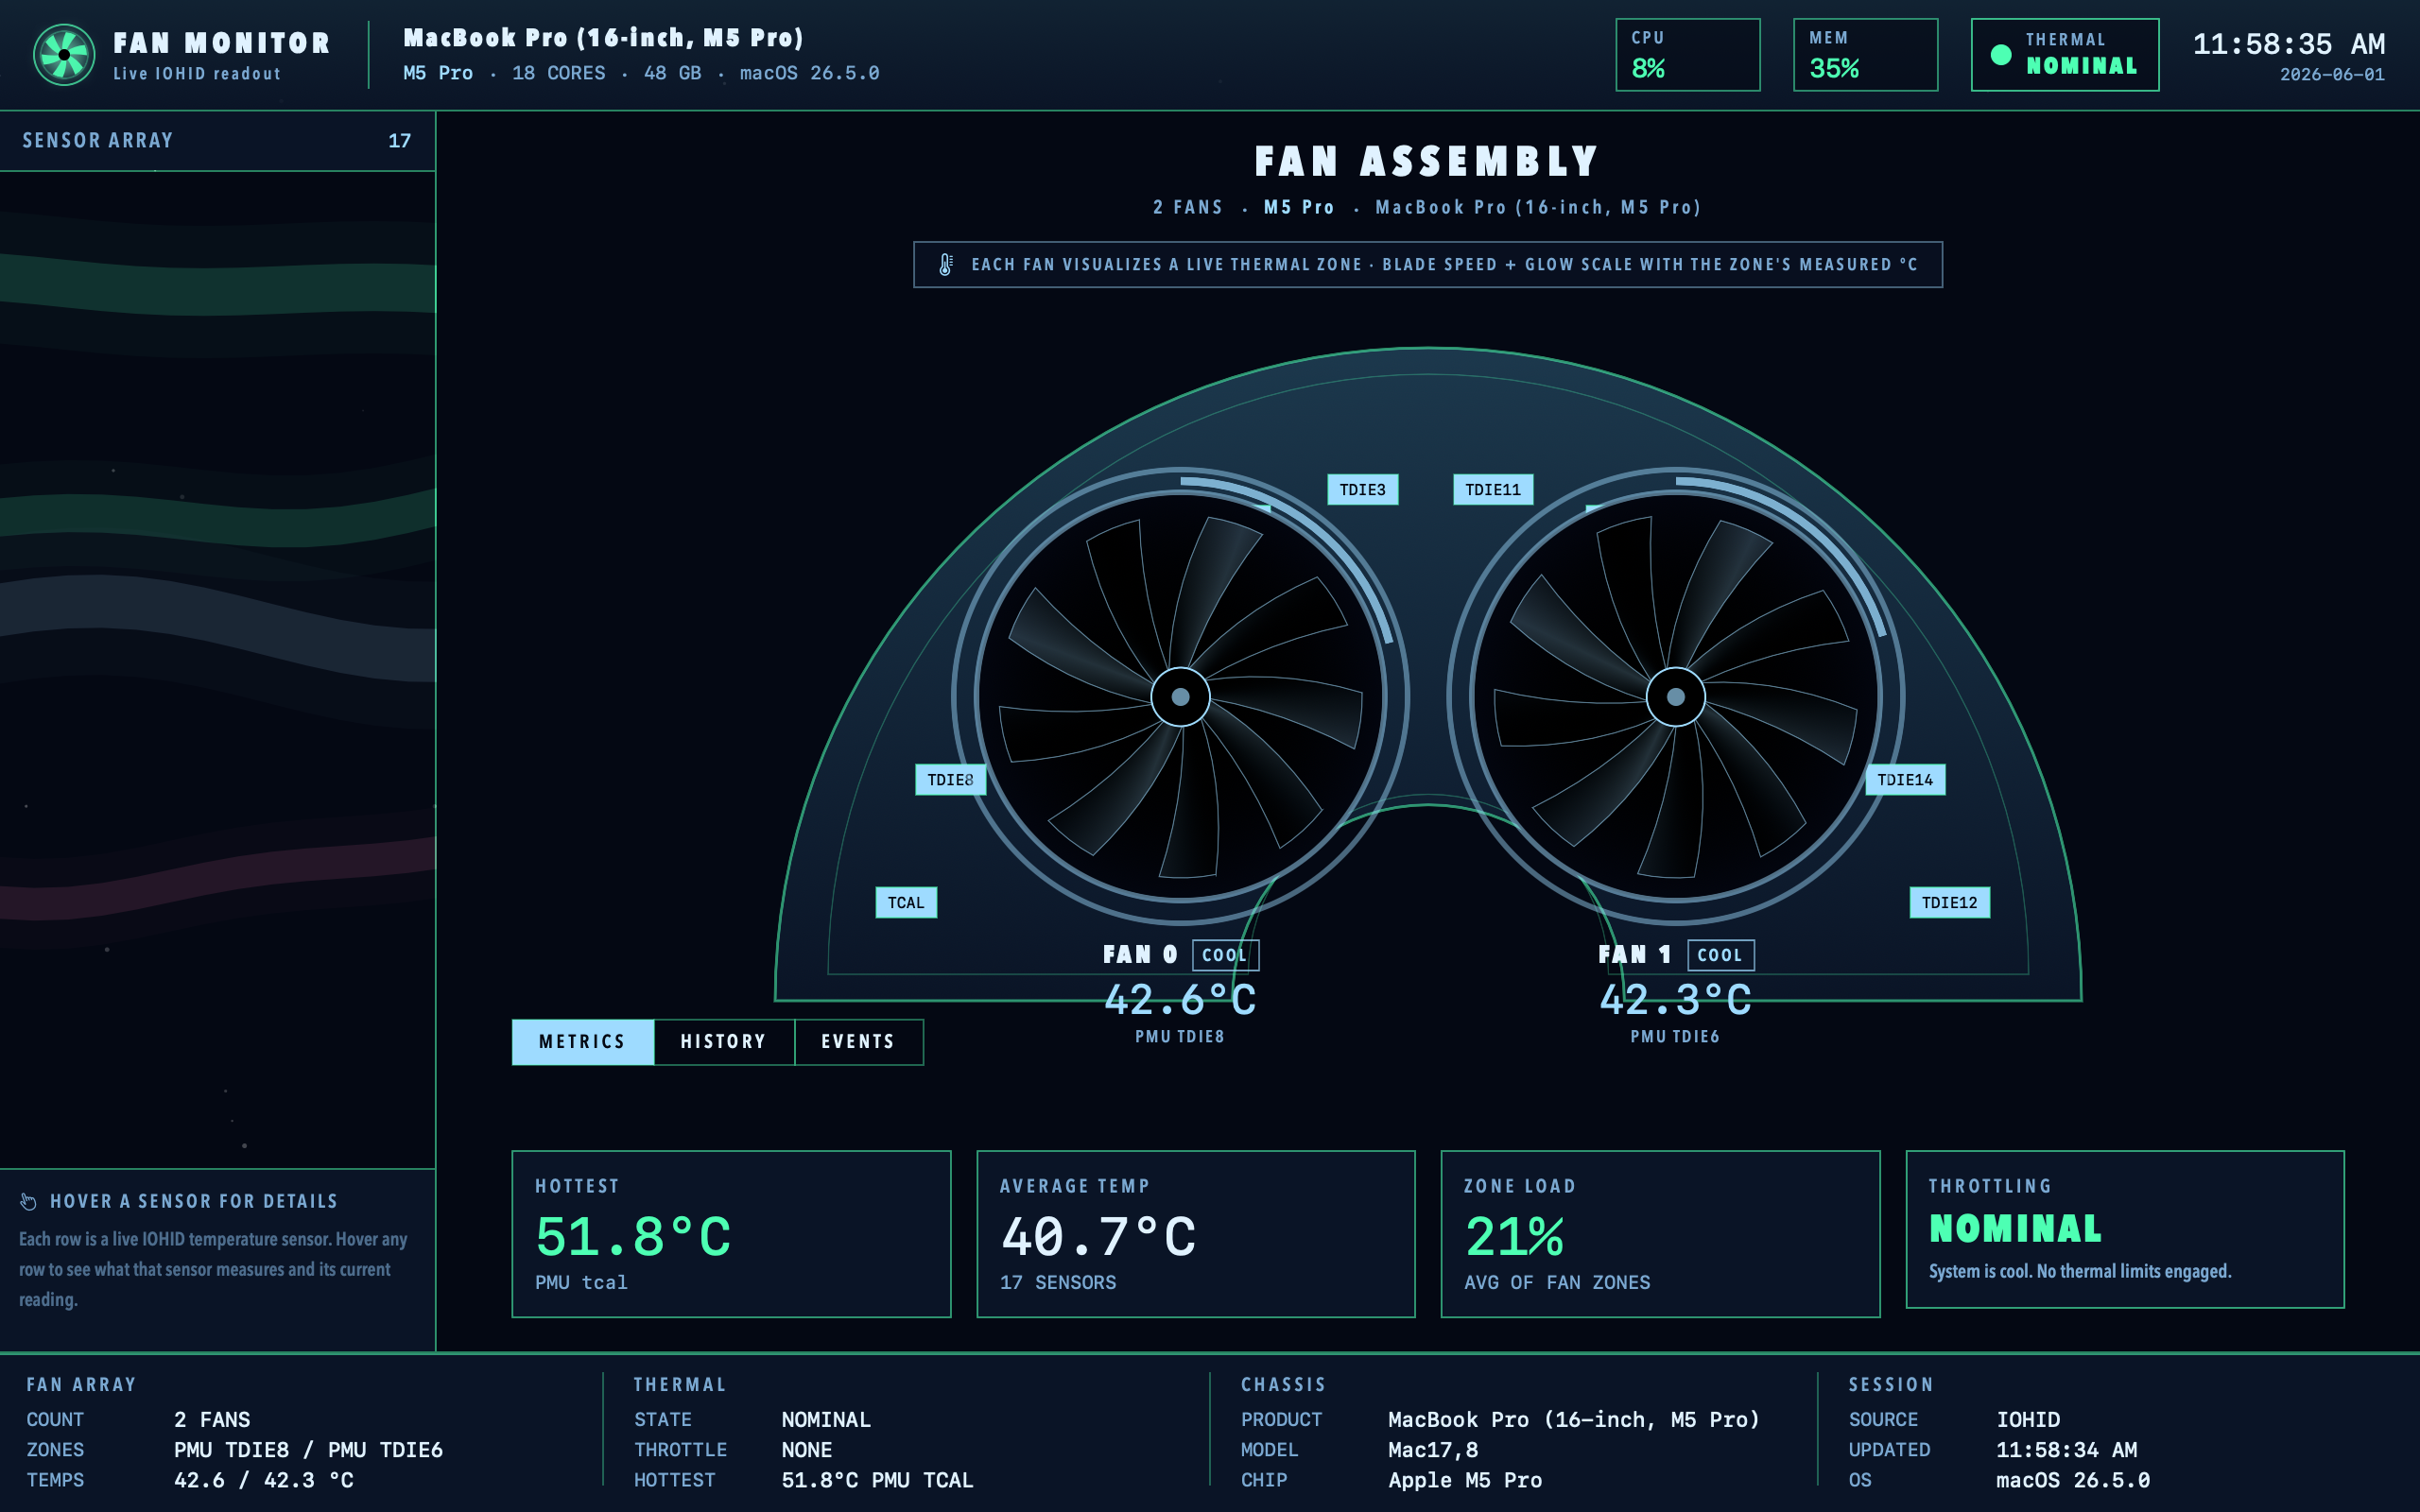Click the Fan 1 42.3°C reading
The image size is (2420, 1512).
(x=1676, y=999)
